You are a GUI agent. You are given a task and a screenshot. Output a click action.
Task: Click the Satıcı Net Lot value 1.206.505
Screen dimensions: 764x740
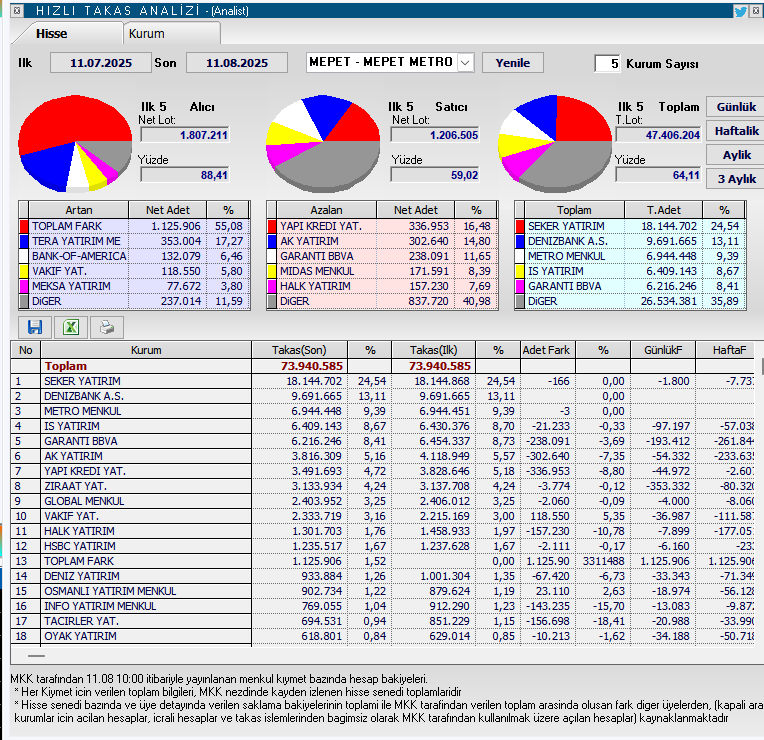click(x=435, y=135)
